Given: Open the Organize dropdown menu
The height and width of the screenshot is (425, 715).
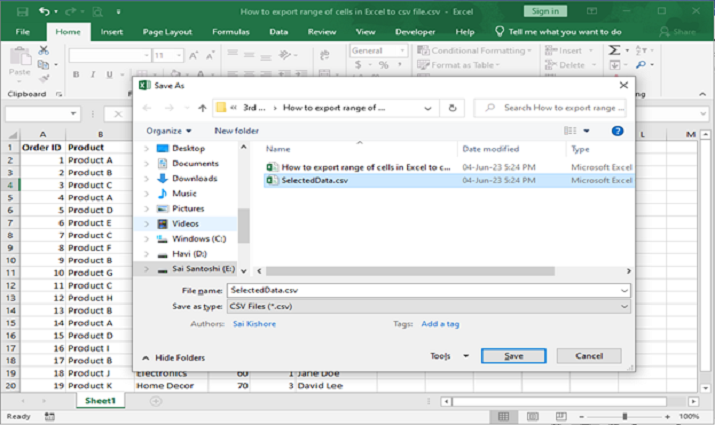Looking at the screenshot, I should click(x=169, y=131).
